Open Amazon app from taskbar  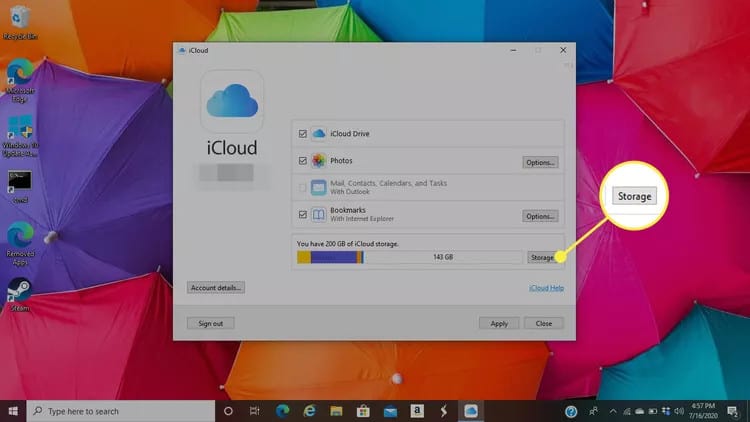point(417,411)
